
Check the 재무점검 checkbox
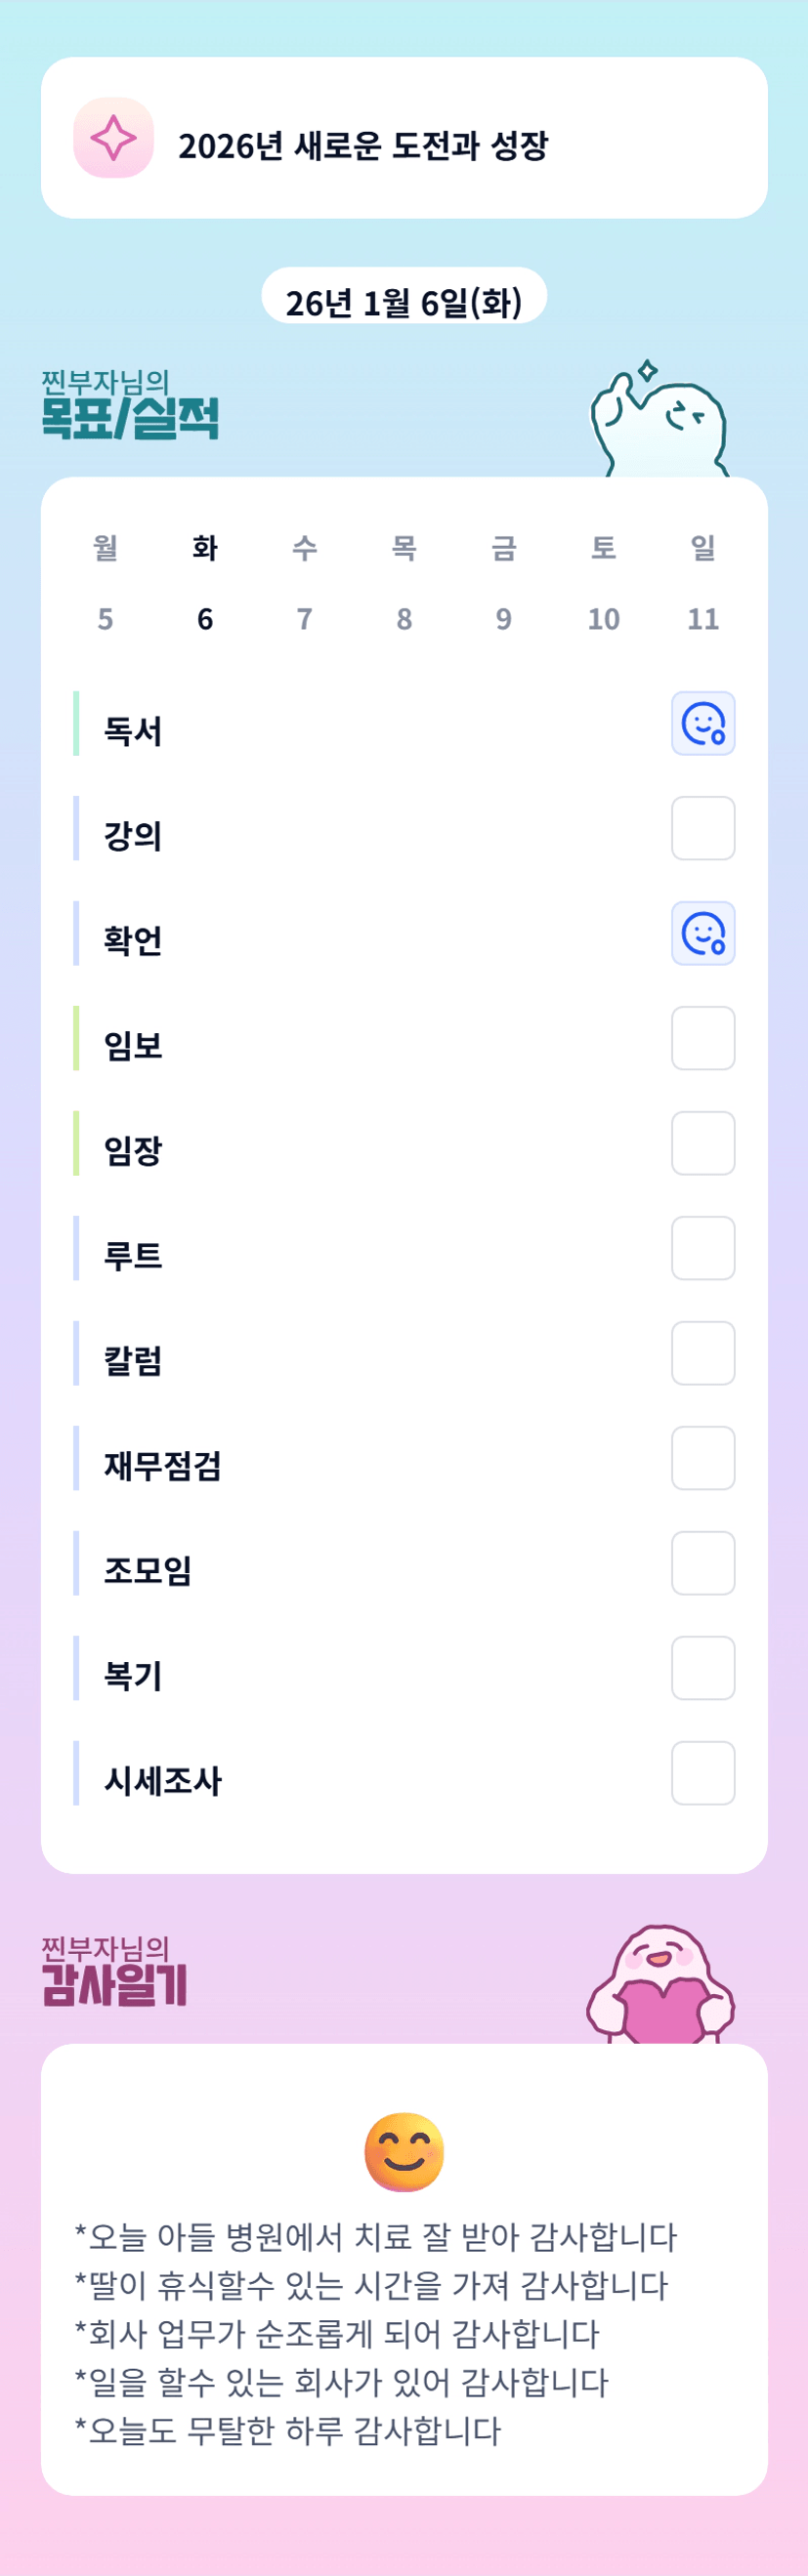click(703, 1458)
